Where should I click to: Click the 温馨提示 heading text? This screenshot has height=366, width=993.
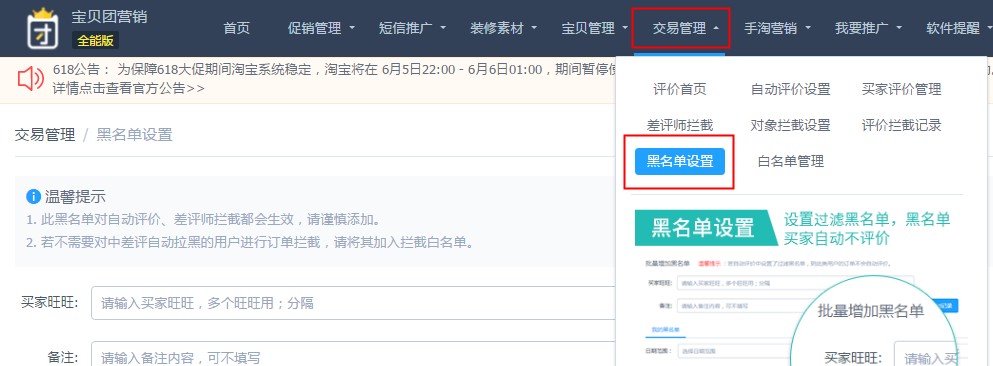[x=75, y=197]
